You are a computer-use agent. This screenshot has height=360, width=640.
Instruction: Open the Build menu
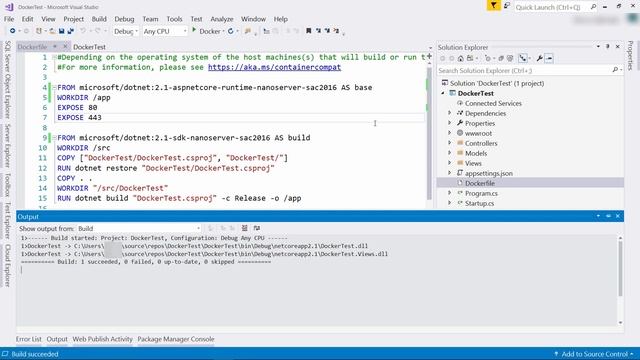click(x=99, y=19)
